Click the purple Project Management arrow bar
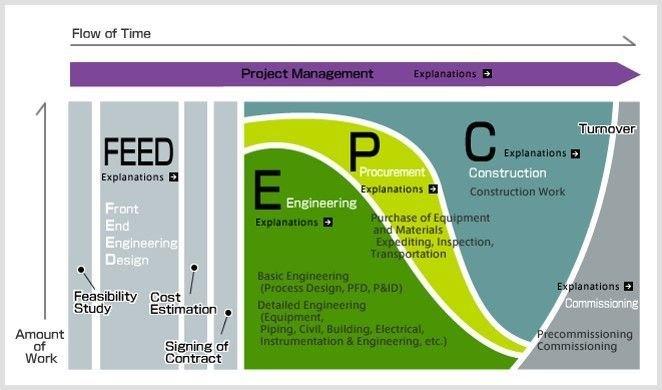This screenshot has width=662, height=390. click(355, 74)
